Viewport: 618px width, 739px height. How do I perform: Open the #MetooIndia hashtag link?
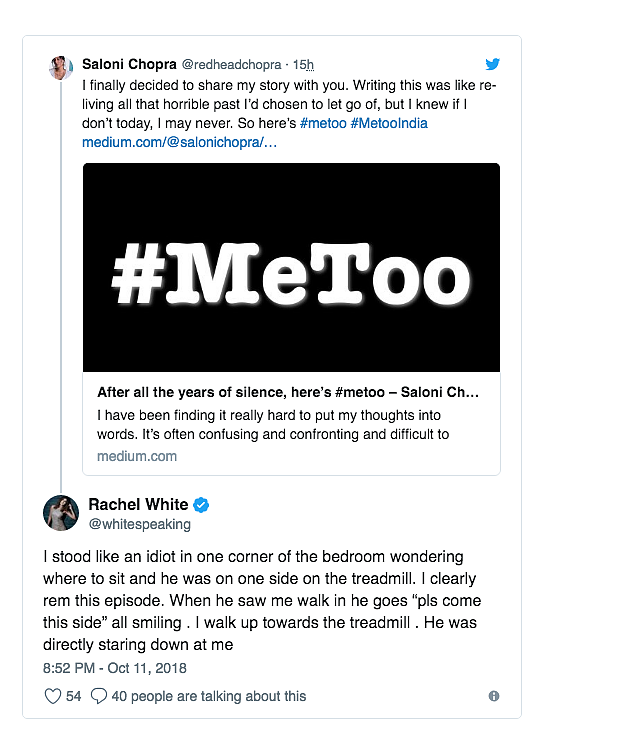pos(389,123)
